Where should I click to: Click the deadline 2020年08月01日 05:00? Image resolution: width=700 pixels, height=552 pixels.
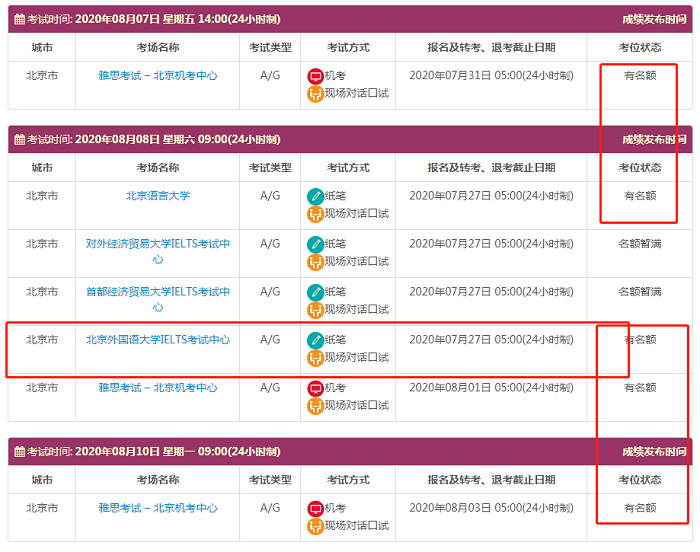[491, 388]
